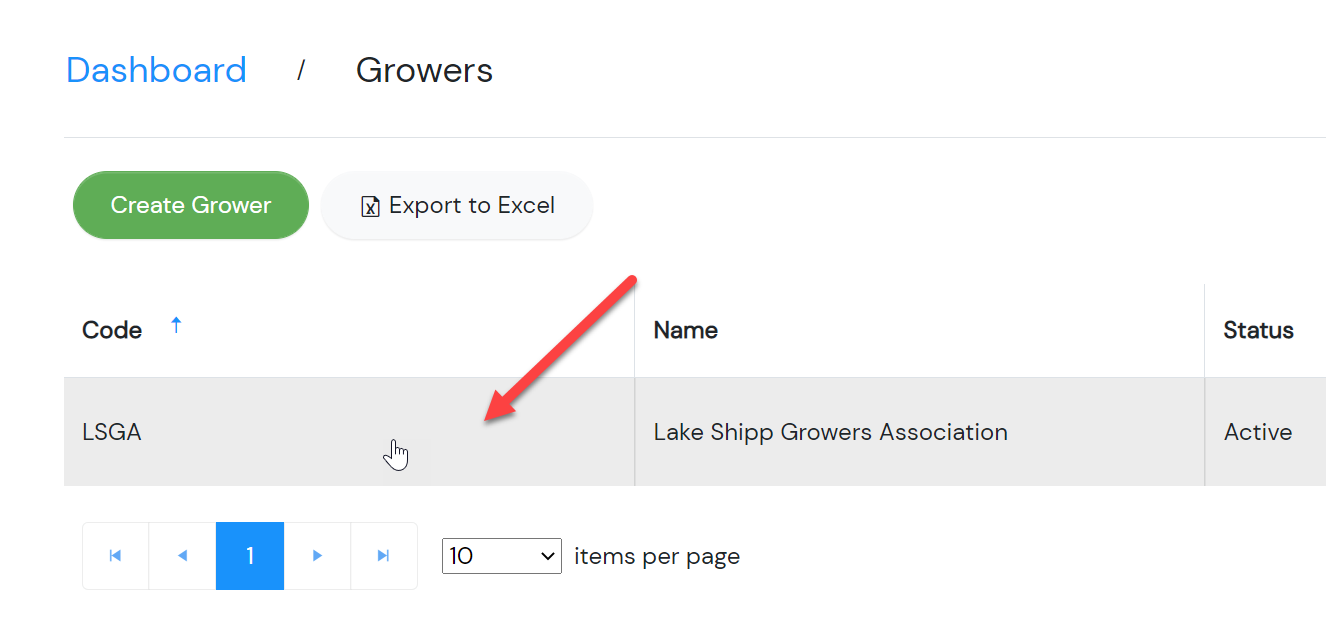
Task: Click the Excel file icon
Action: (x=370, y=207)
